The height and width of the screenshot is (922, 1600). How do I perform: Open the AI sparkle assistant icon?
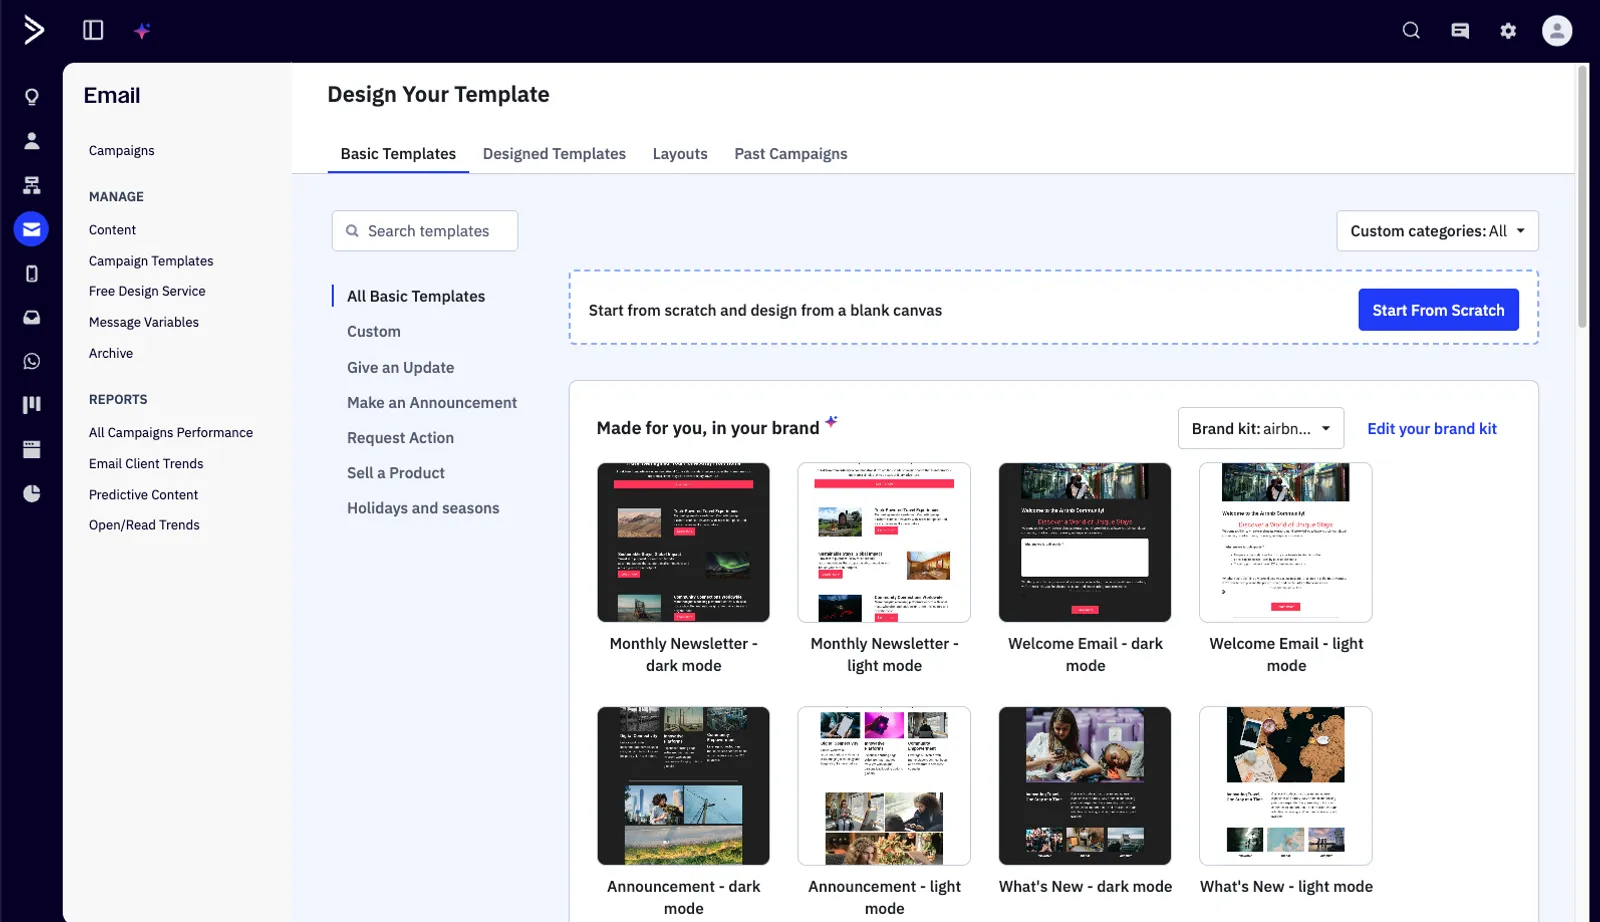(x=142, y=31)
